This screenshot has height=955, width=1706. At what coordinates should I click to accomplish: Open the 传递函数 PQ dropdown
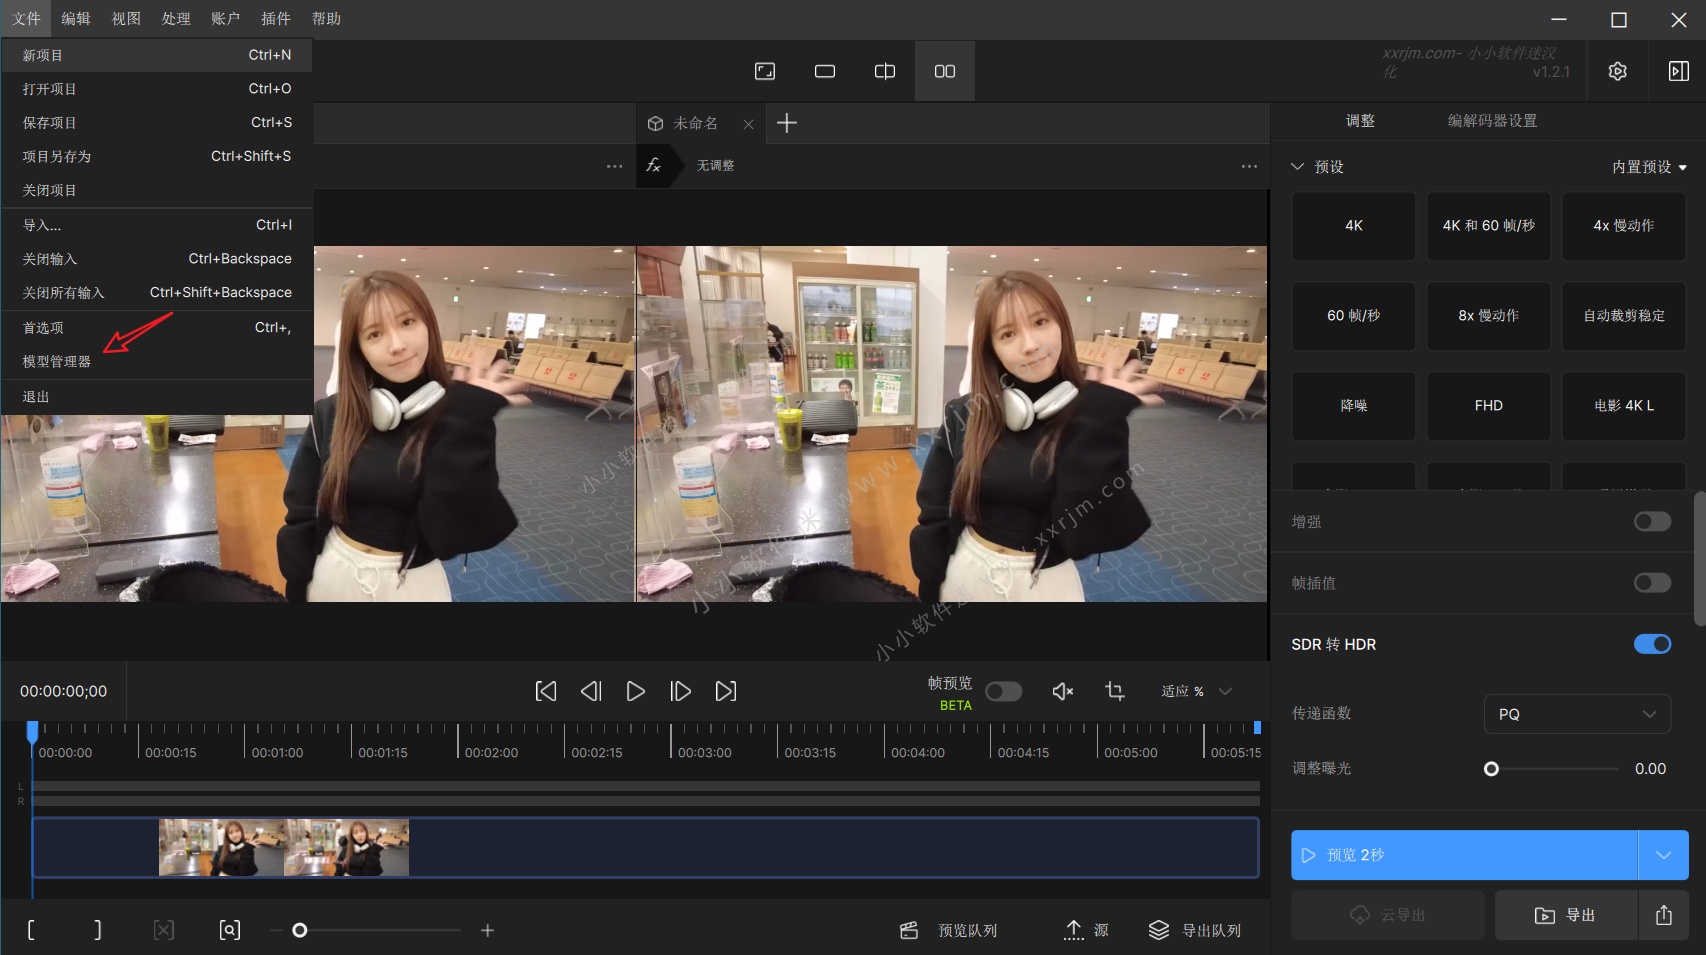(1577, 714)
